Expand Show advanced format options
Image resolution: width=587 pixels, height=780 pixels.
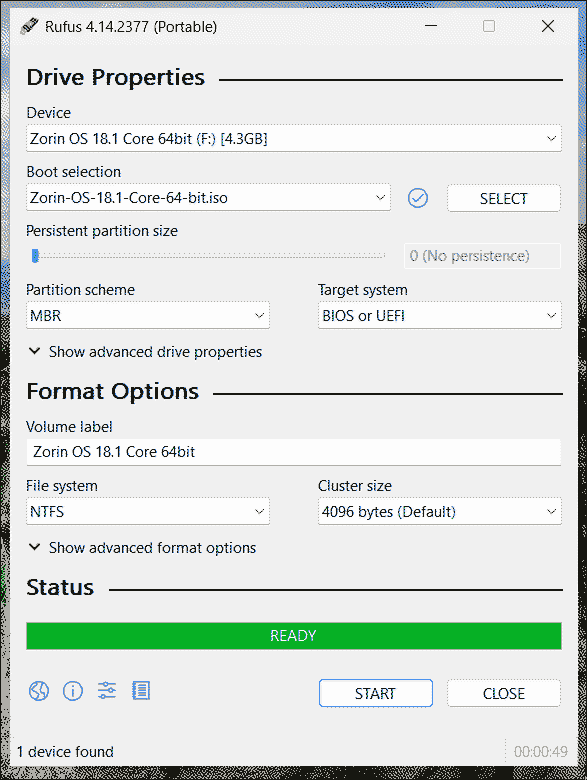142,548
